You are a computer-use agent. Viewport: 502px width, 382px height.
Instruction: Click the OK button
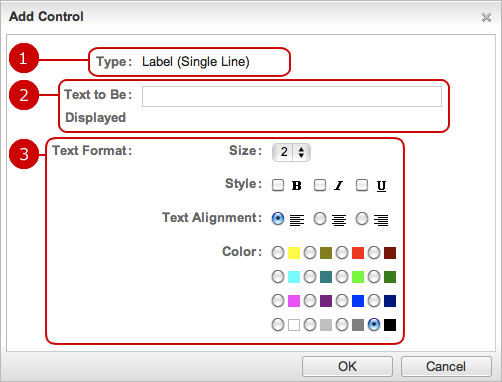[347, 366]
